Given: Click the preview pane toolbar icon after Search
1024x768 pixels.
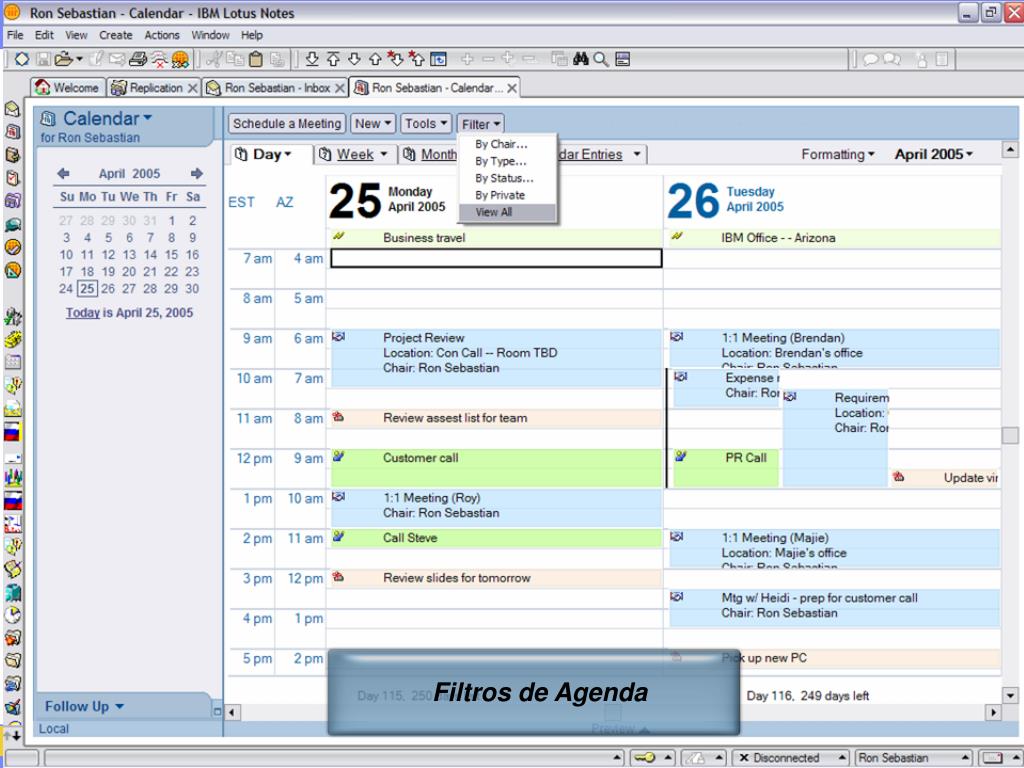Looking at the screenshot, I should coord(622,59).
